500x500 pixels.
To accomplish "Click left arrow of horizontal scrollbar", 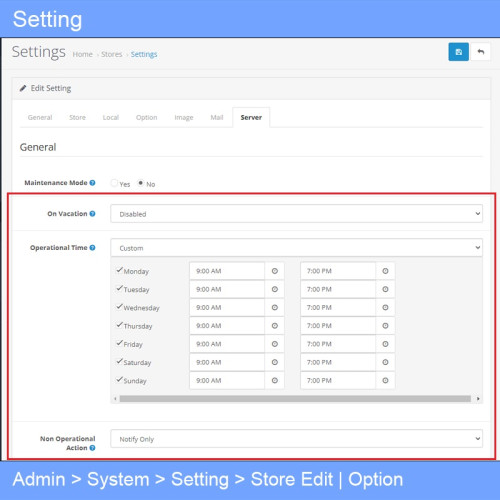I will 115,399.
